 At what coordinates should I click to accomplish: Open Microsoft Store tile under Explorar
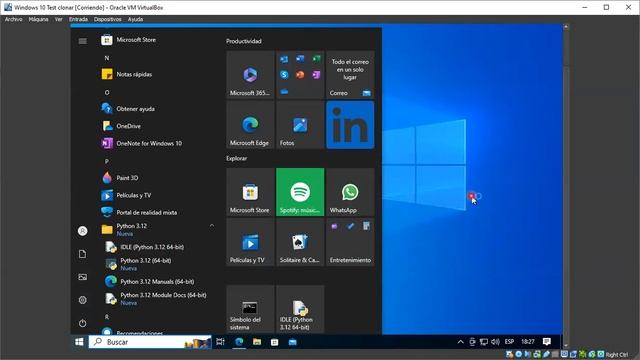[x=250, y=192]
